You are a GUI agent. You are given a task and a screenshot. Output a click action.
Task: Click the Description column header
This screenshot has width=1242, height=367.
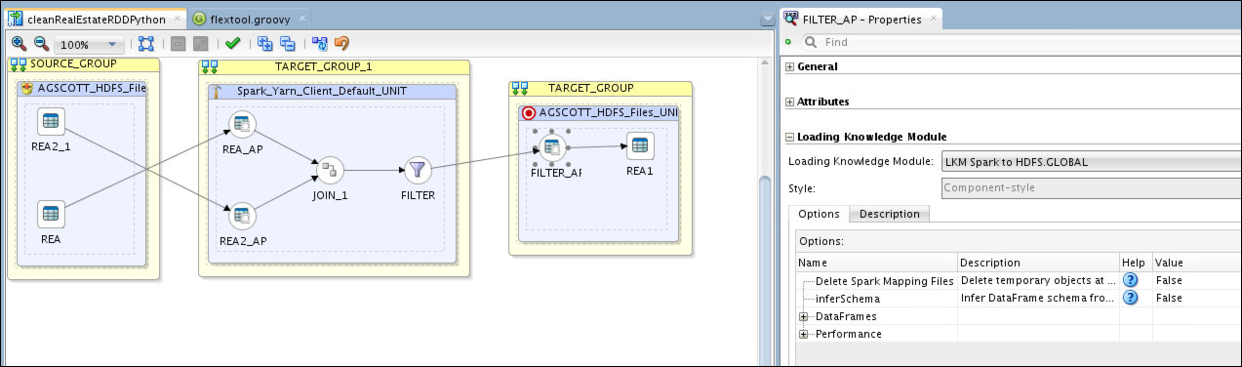pyautogui.click(x=1038, y=263)
